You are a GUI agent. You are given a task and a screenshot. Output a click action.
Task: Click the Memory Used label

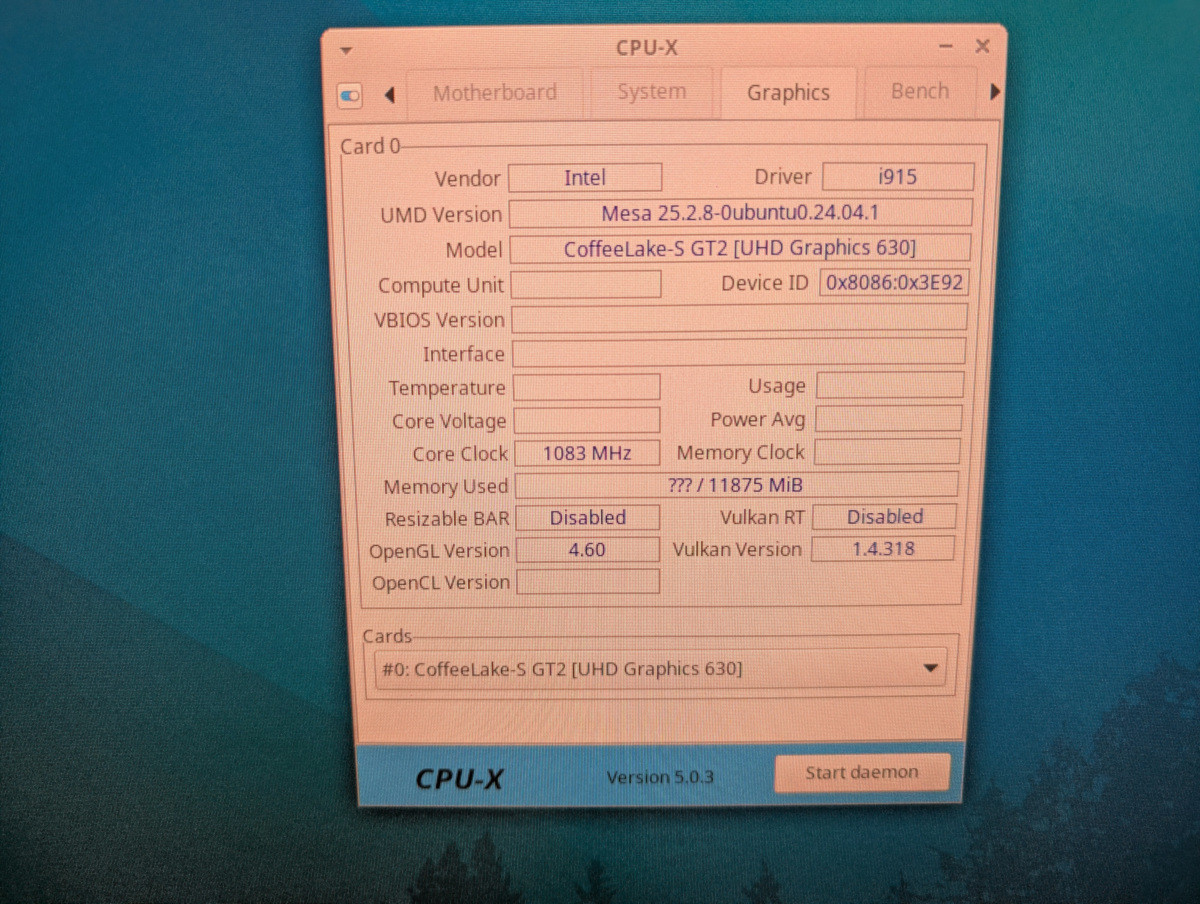pos(446,486)
